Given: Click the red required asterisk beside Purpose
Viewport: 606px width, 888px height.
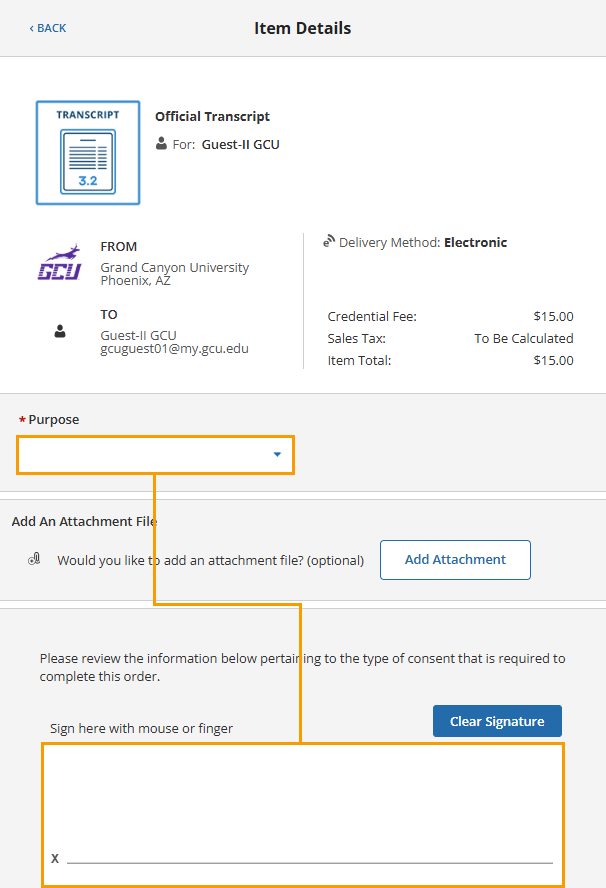Looking at the screenshot, I should tap(22, 420).
